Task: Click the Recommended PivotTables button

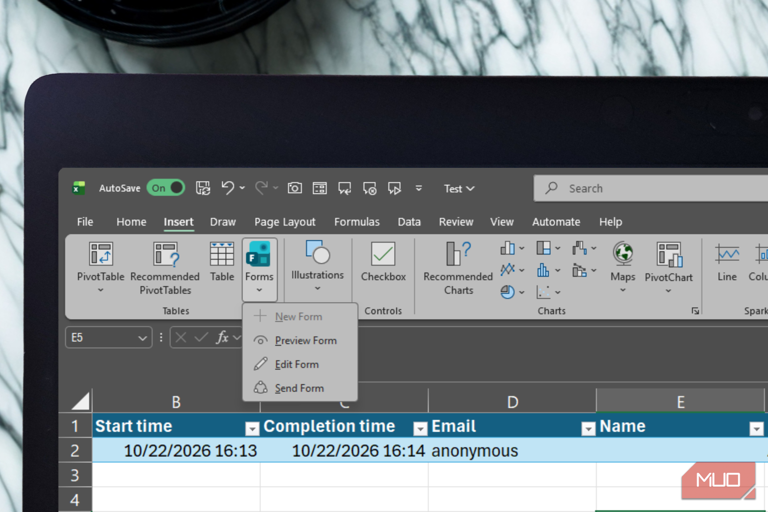Action: coord(165,268)
